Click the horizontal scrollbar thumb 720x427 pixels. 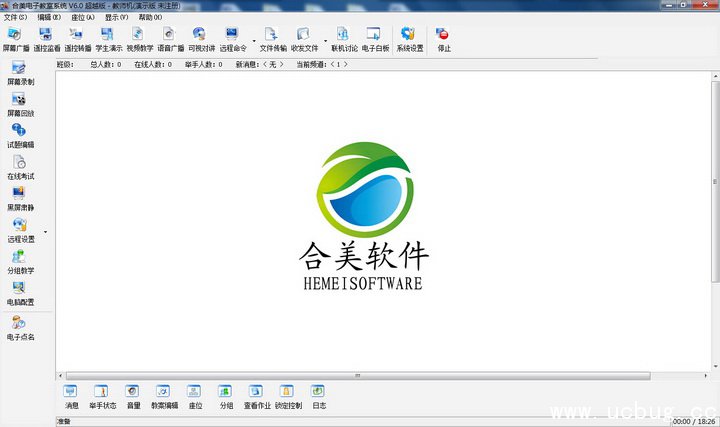[358, 376]
